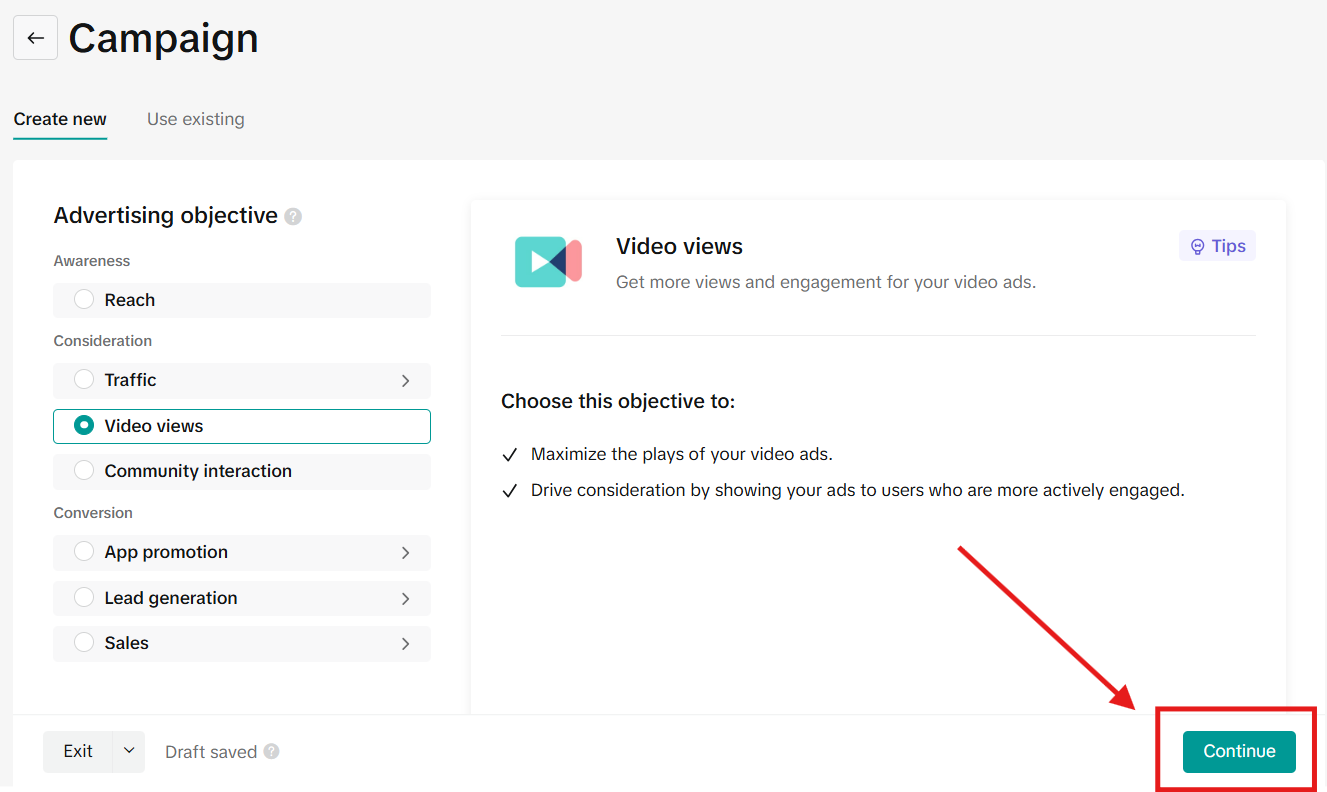The width and height of the screenshot is (1327, 792).
Task: Click the Video views camera icon
Action: pyautogui.click(x=548, y=262)
